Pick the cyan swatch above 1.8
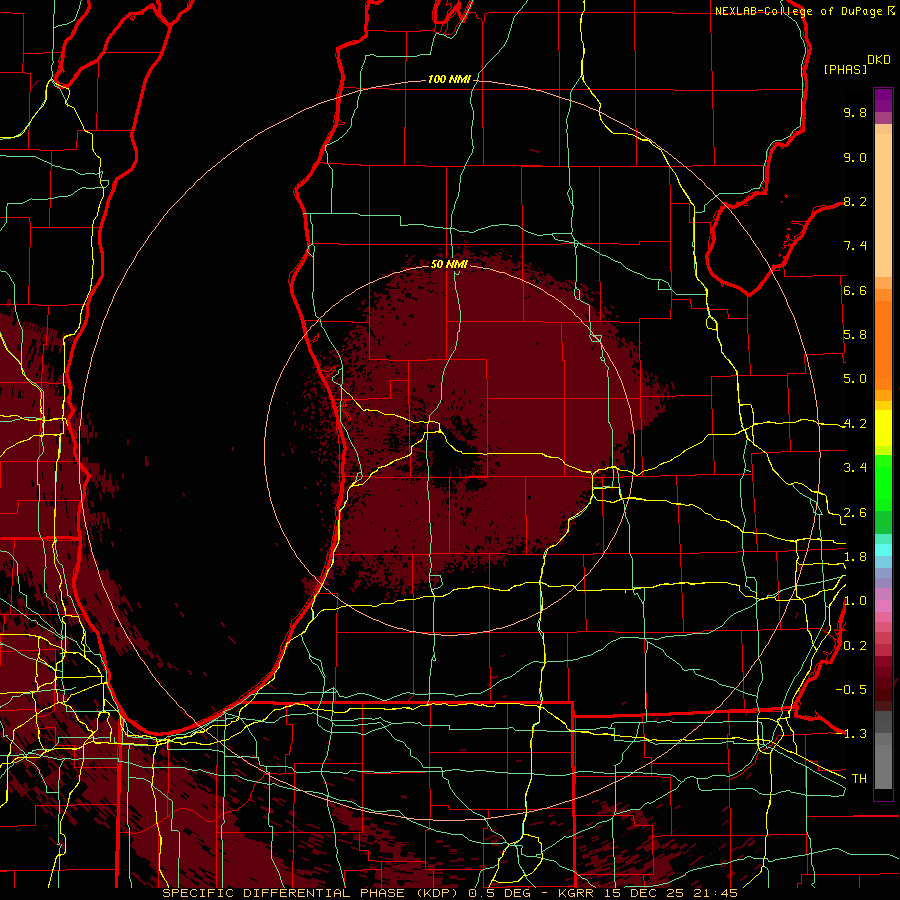The image size is (900, 900). [883, 550]
